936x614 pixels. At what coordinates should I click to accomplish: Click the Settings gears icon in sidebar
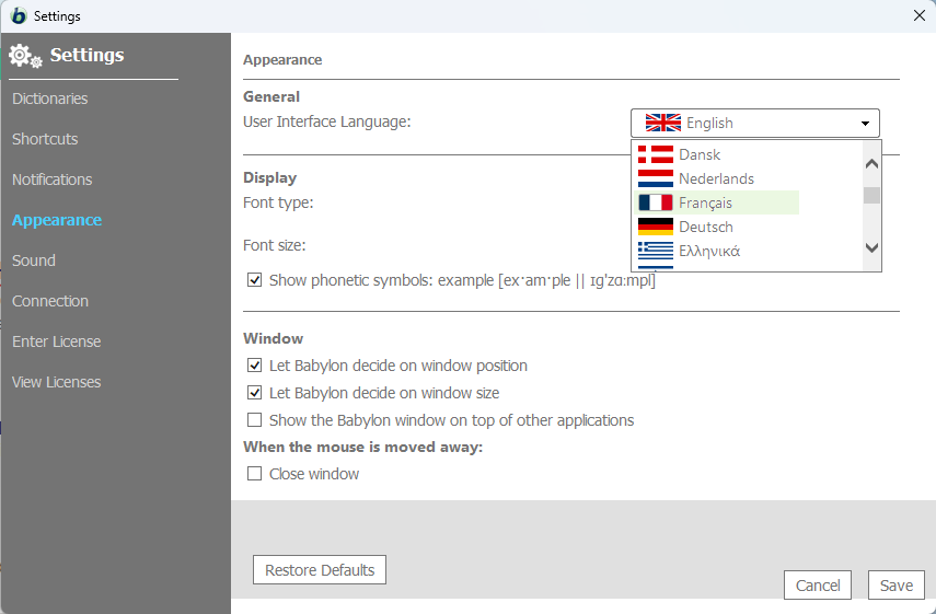(x=26, y=56)
